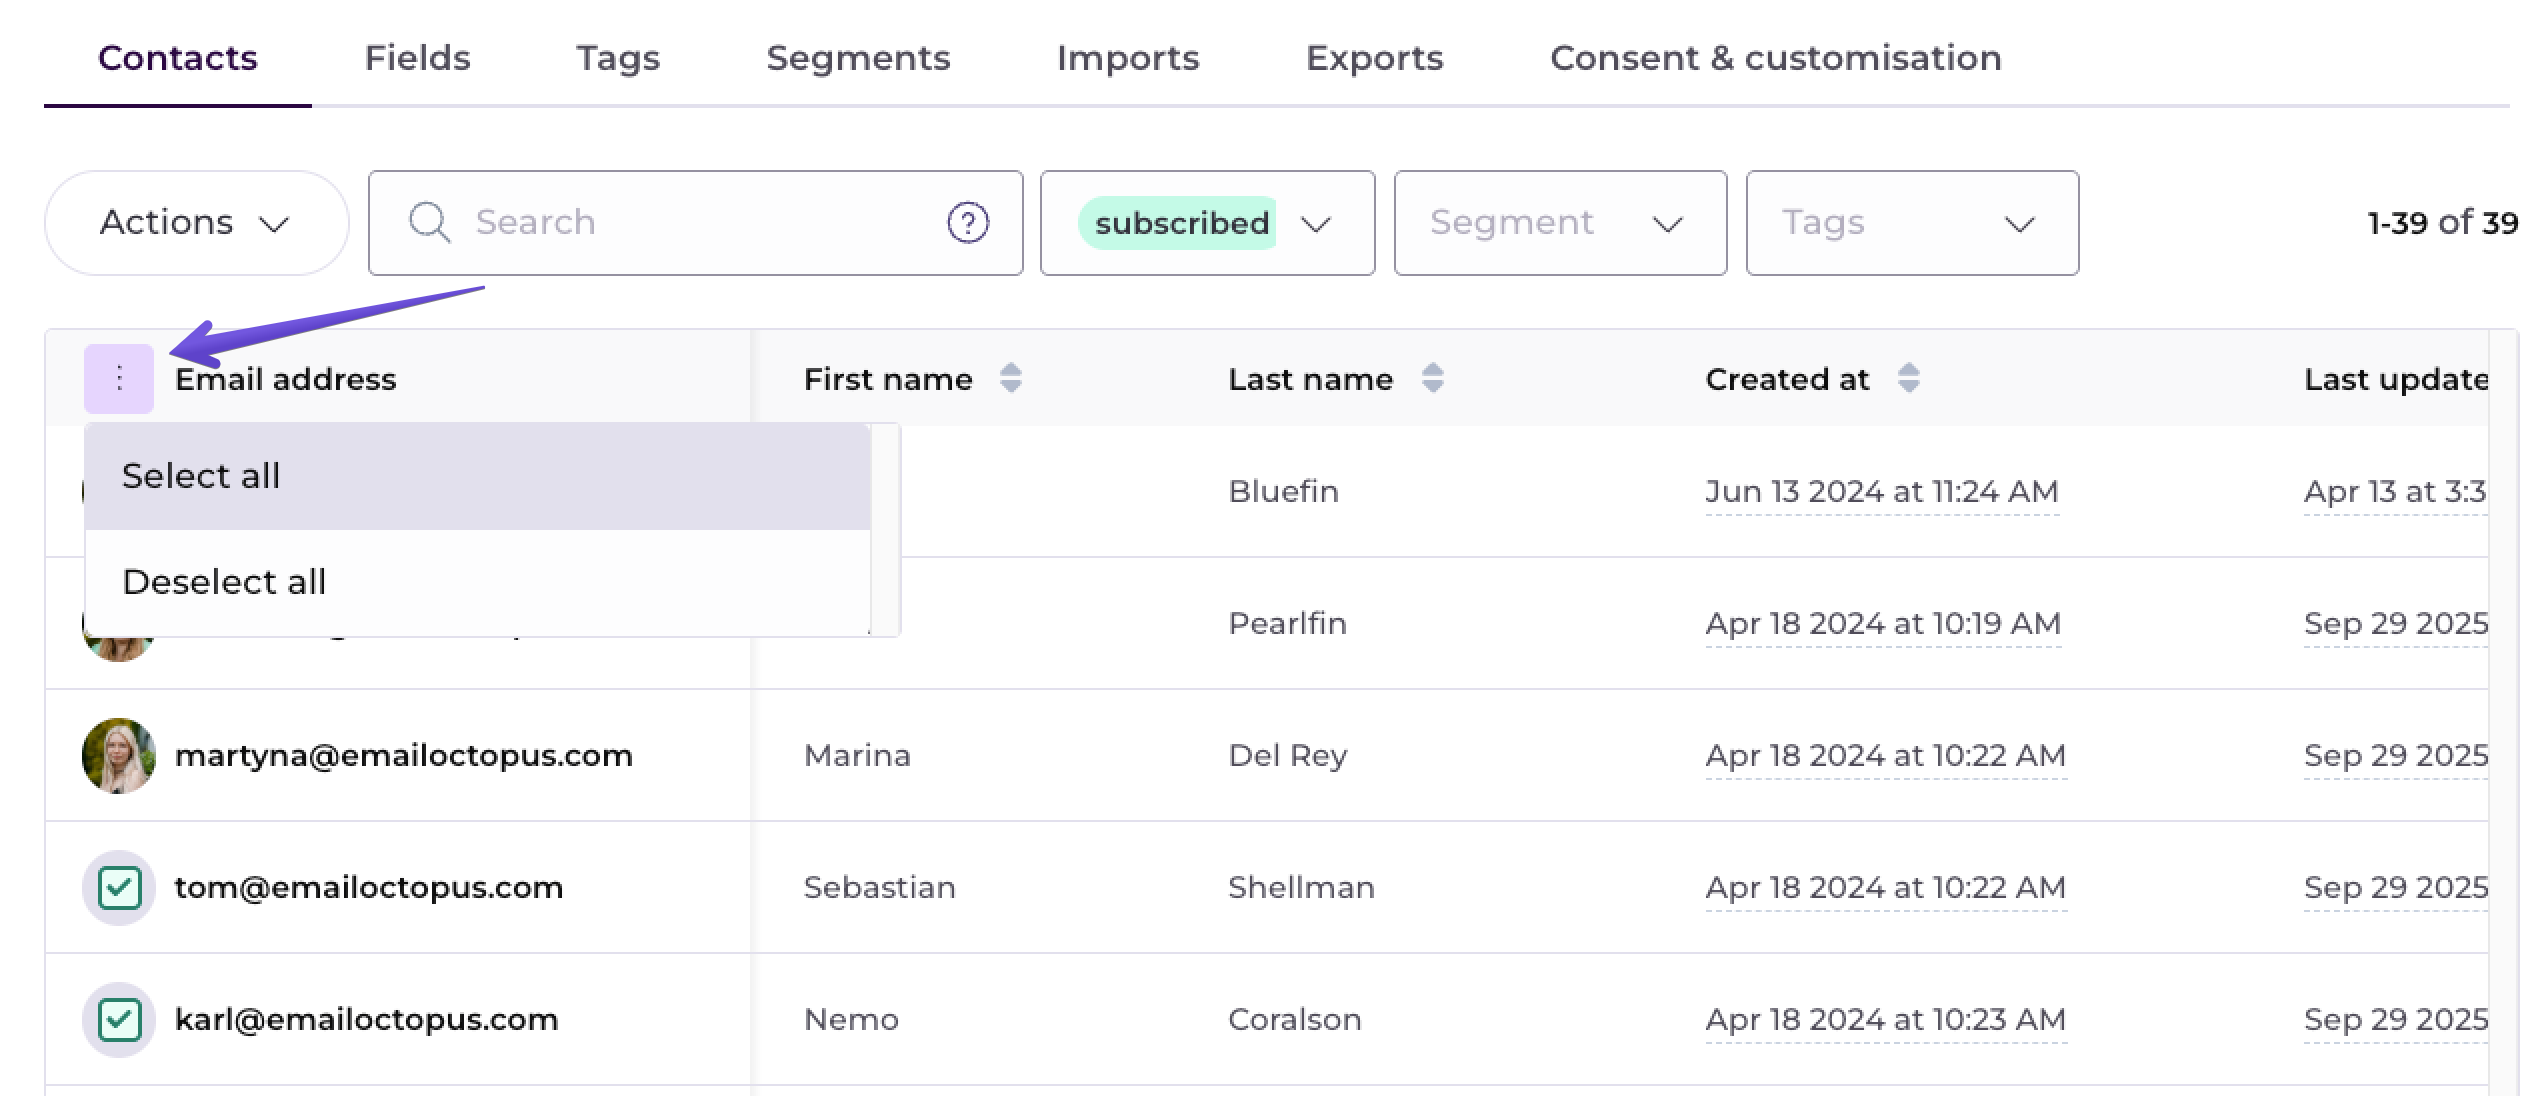Sort contacts by Last name

click(1432, 378)
